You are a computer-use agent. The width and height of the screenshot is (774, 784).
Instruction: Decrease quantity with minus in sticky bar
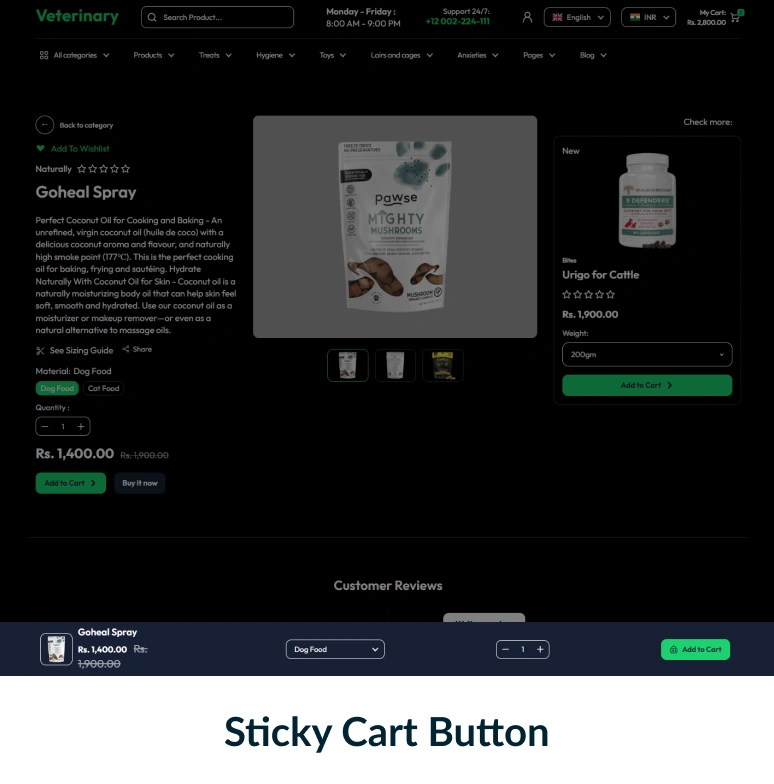[506, 650]
